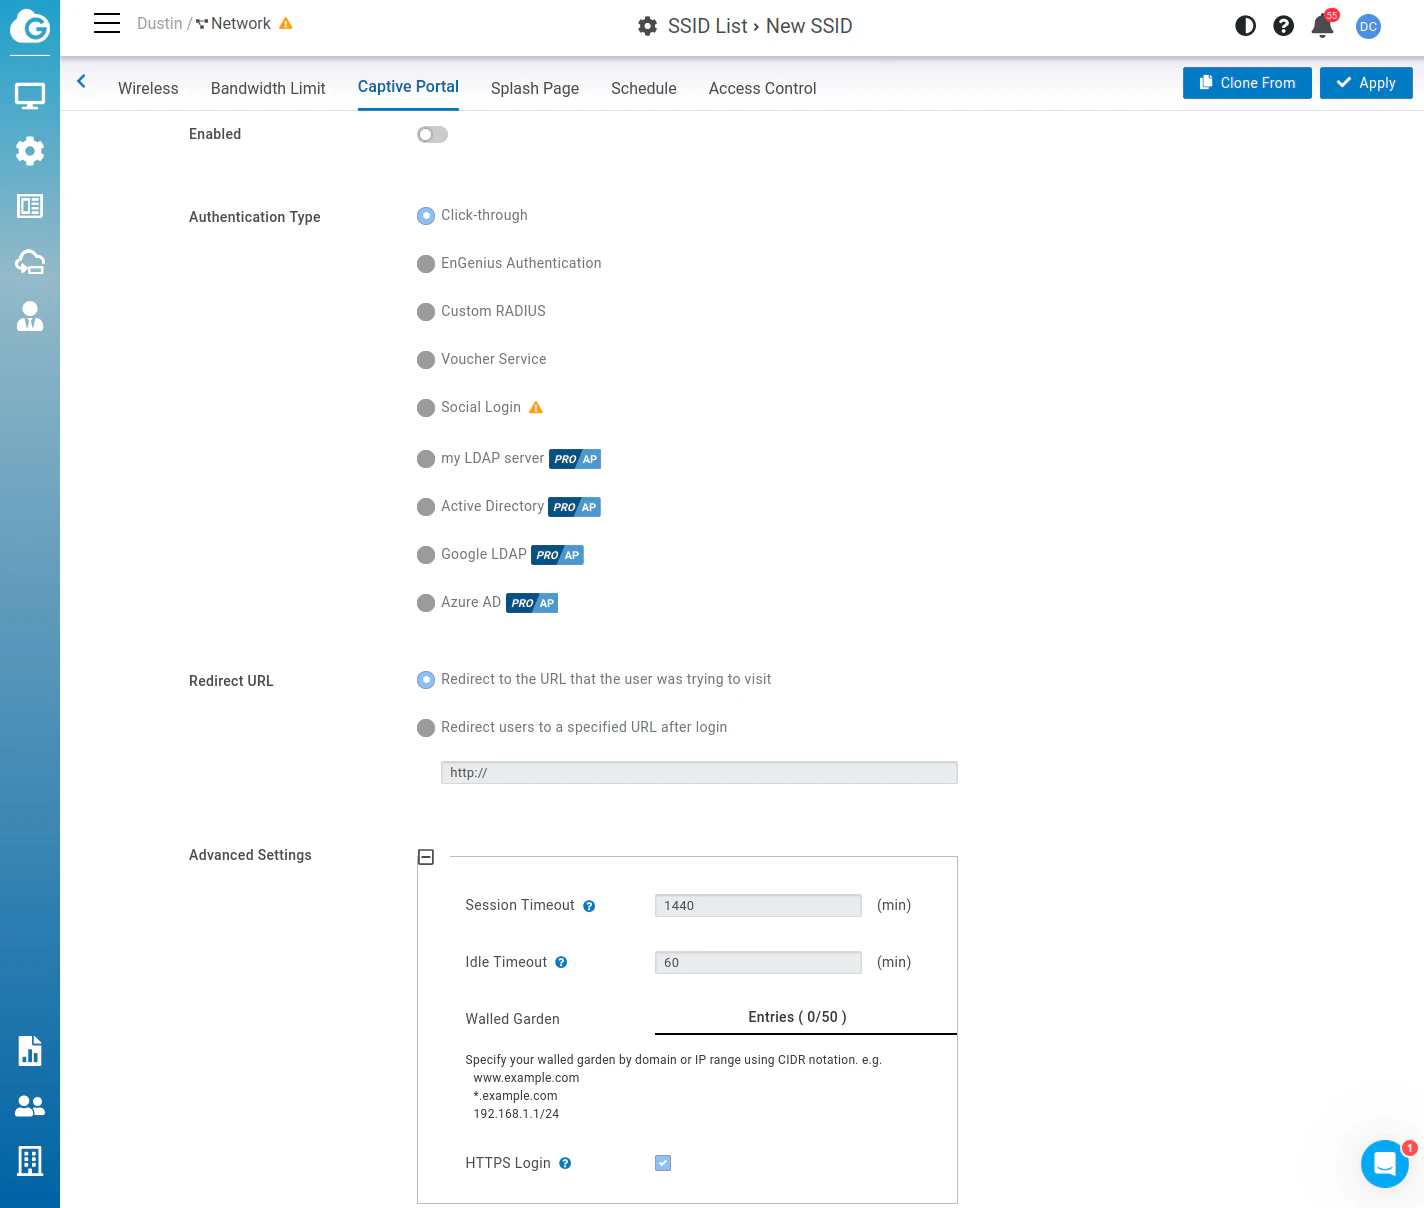Select Custom RADIUS authentication

pos(426,311)
